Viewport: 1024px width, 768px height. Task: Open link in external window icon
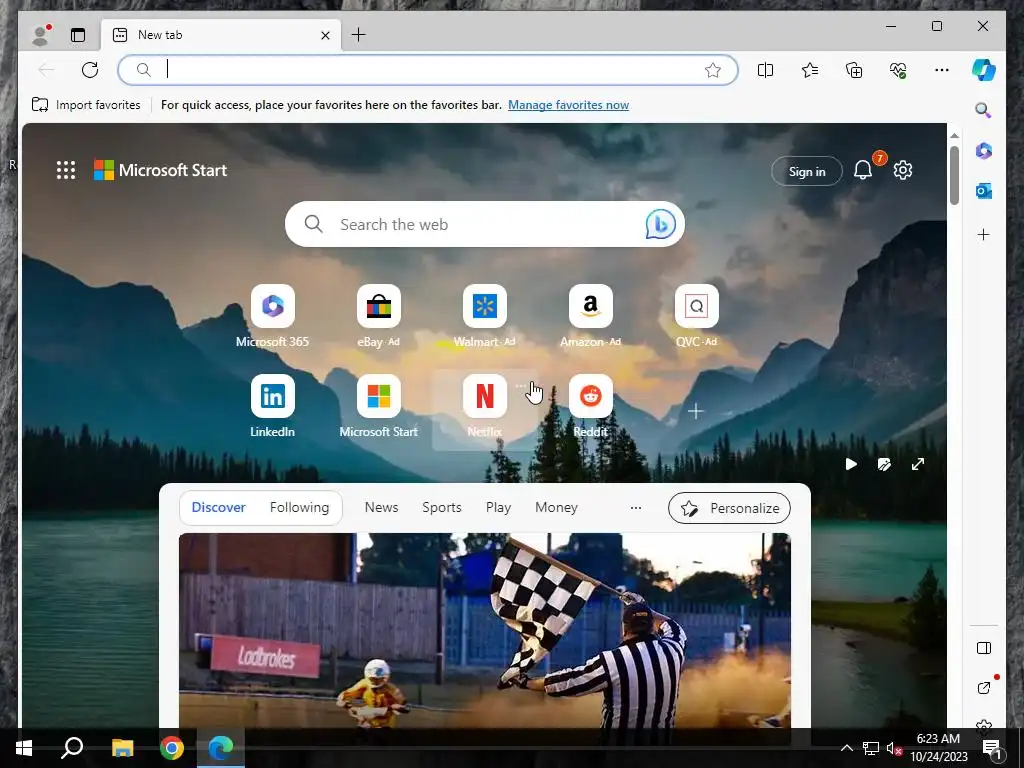[x=984, y=688]
